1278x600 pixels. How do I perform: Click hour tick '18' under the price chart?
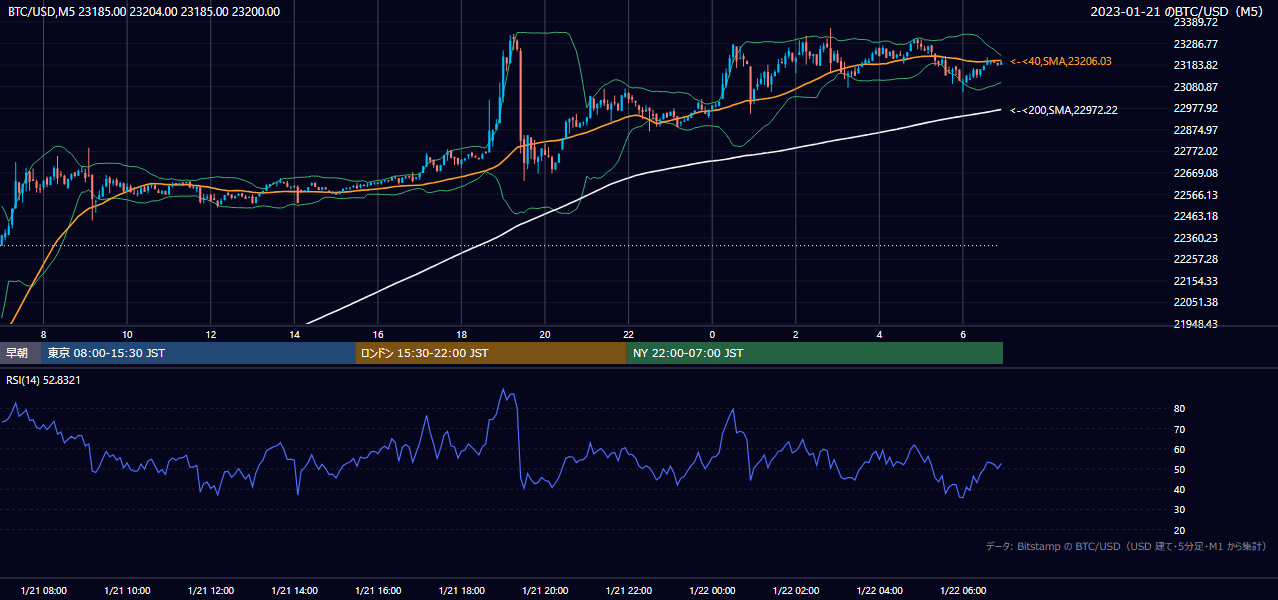[x=461, y=334]
